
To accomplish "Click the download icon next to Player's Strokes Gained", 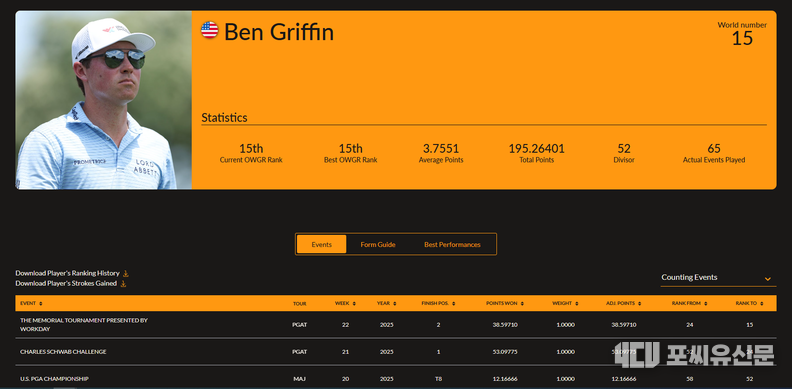I will 123,283.
